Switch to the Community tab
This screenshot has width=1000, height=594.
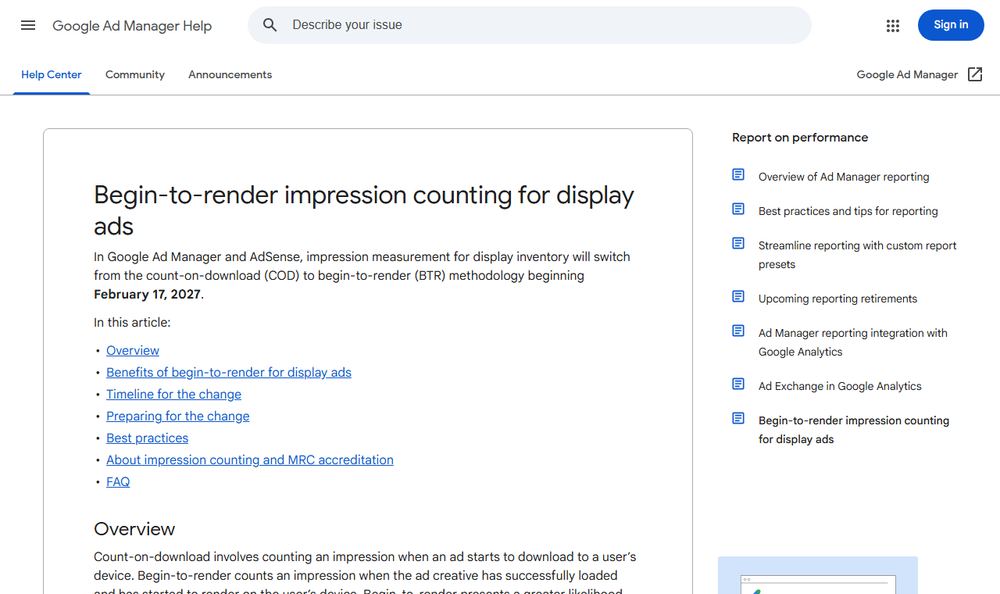click(x=135, y=75)
